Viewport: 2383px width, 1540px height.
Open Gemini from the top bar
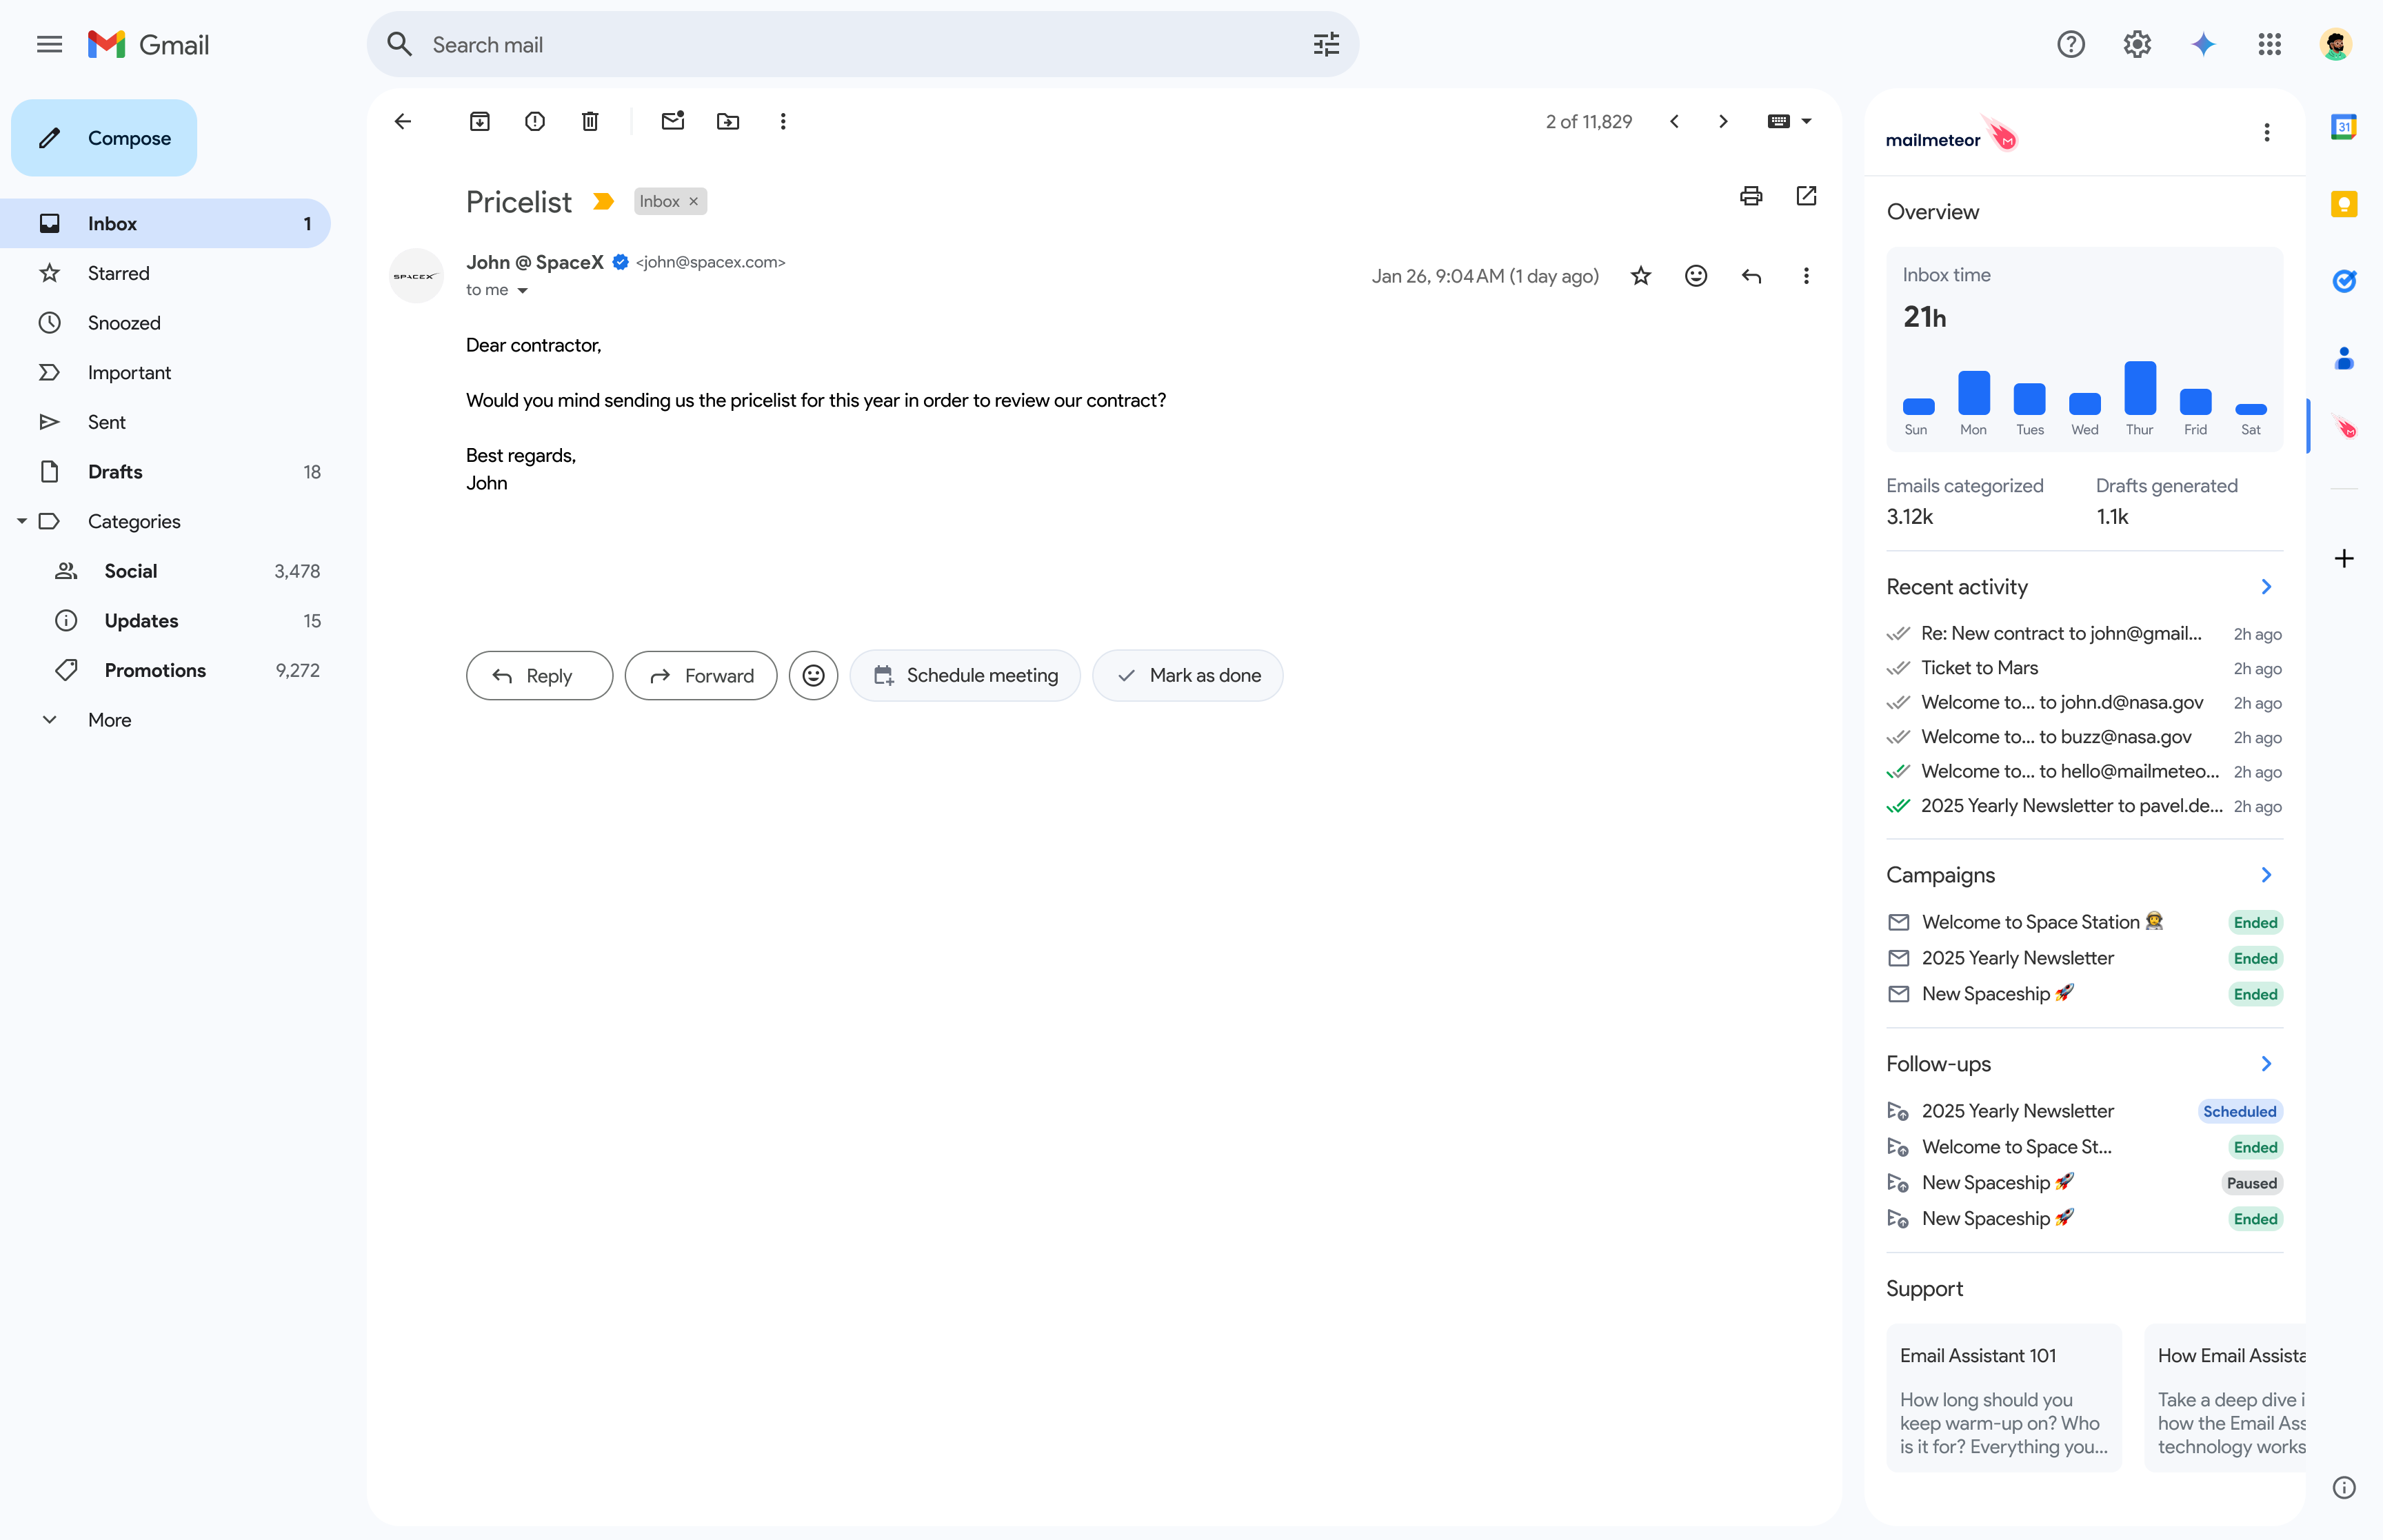(x=2203, y=44)
